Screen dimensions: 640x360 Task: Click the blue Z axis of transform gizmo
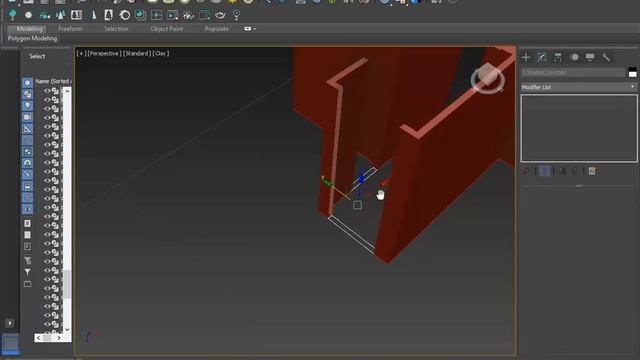click(x=362, y=179)
